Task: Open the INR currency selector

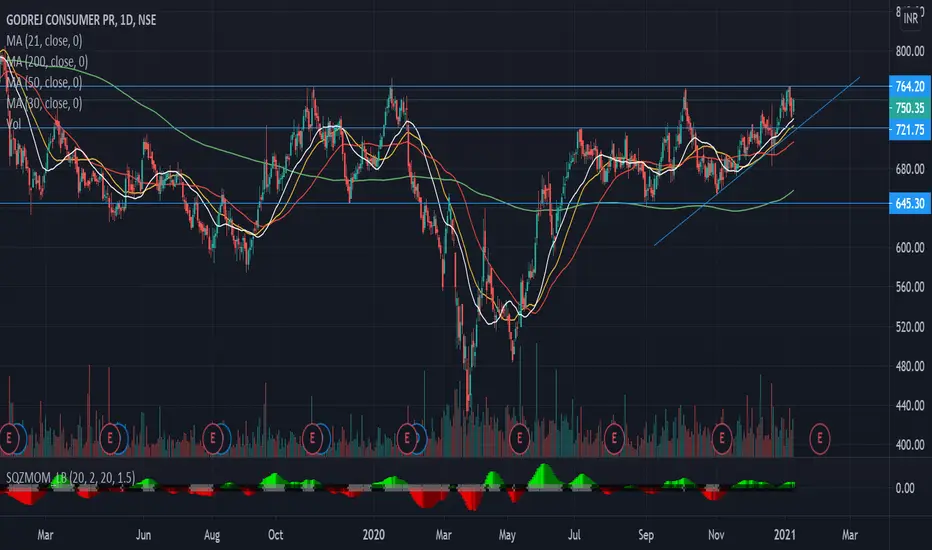Action: [x=910, y=18]
